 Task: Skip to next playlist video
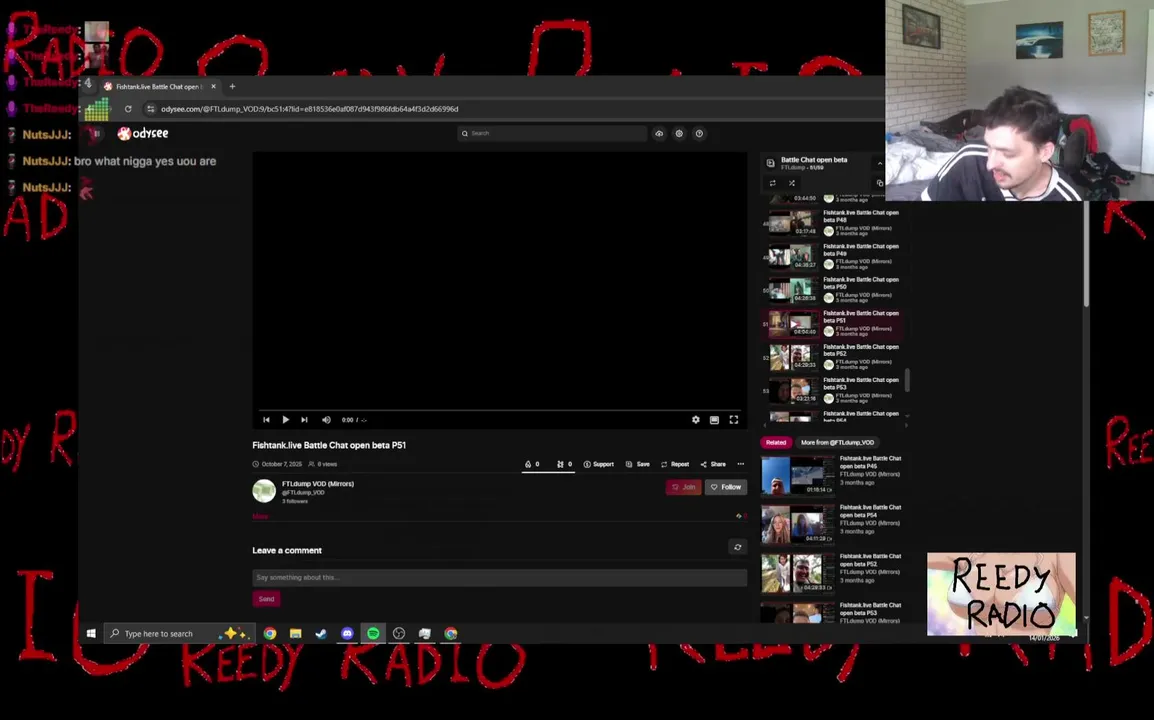(x=304, y=420)
